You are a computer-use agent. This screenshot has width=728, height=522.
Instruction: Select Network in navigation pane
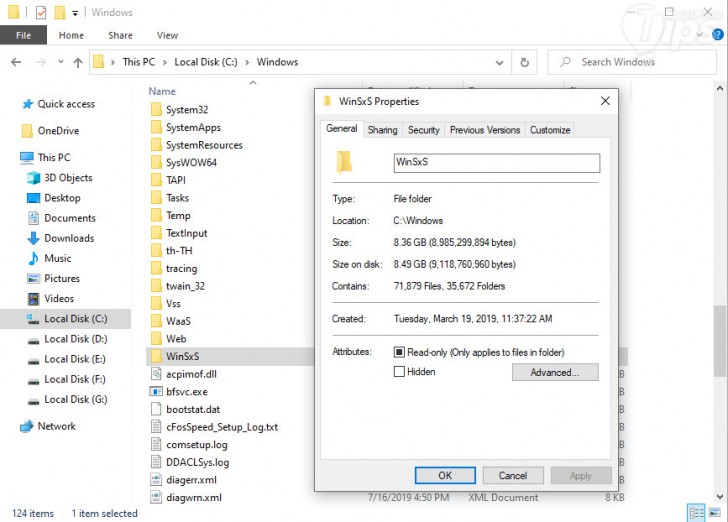[47, 426]
